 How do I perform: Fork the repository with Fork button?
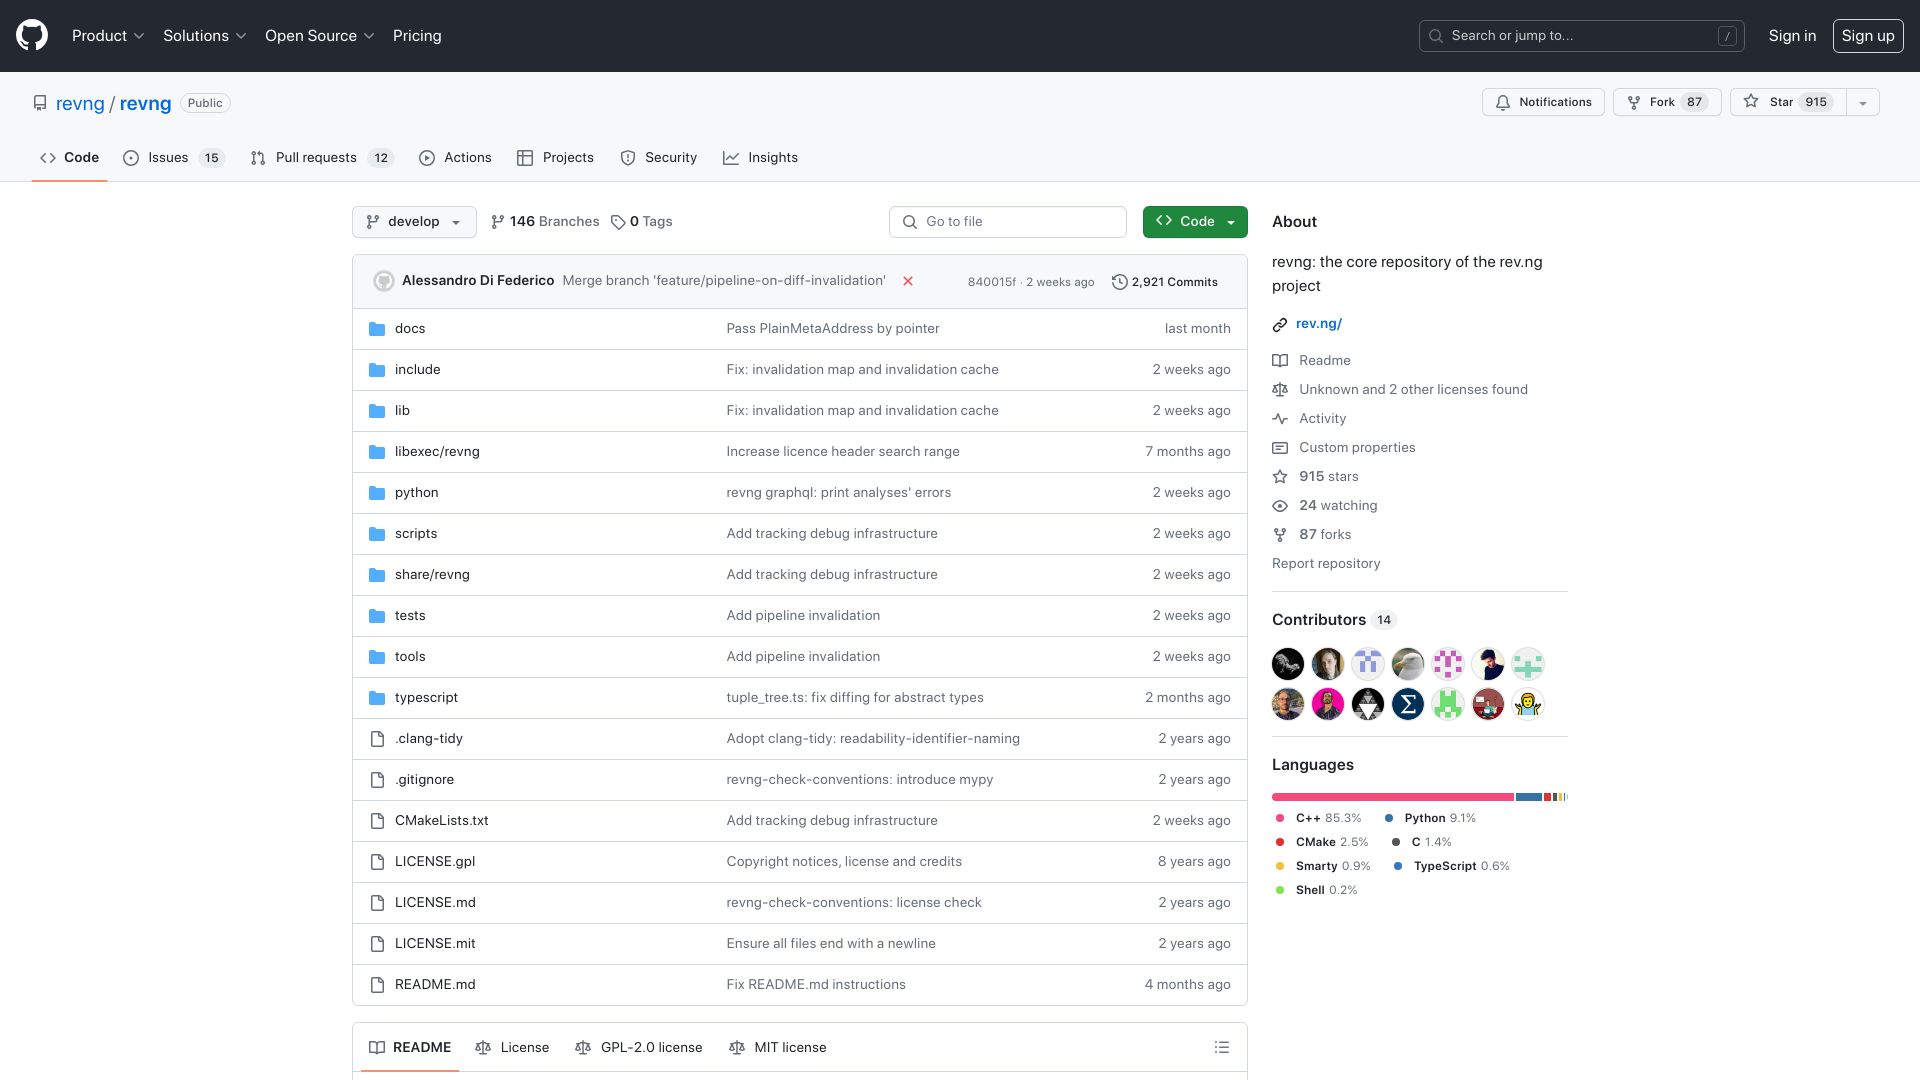[x=1667, y=102]
